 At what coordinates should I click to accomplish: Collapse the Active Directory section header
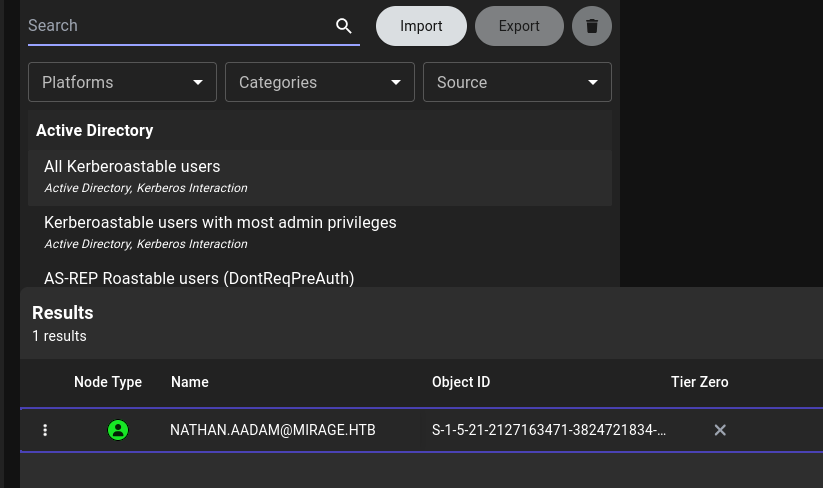pyautogui.click(x=95, y=130)
